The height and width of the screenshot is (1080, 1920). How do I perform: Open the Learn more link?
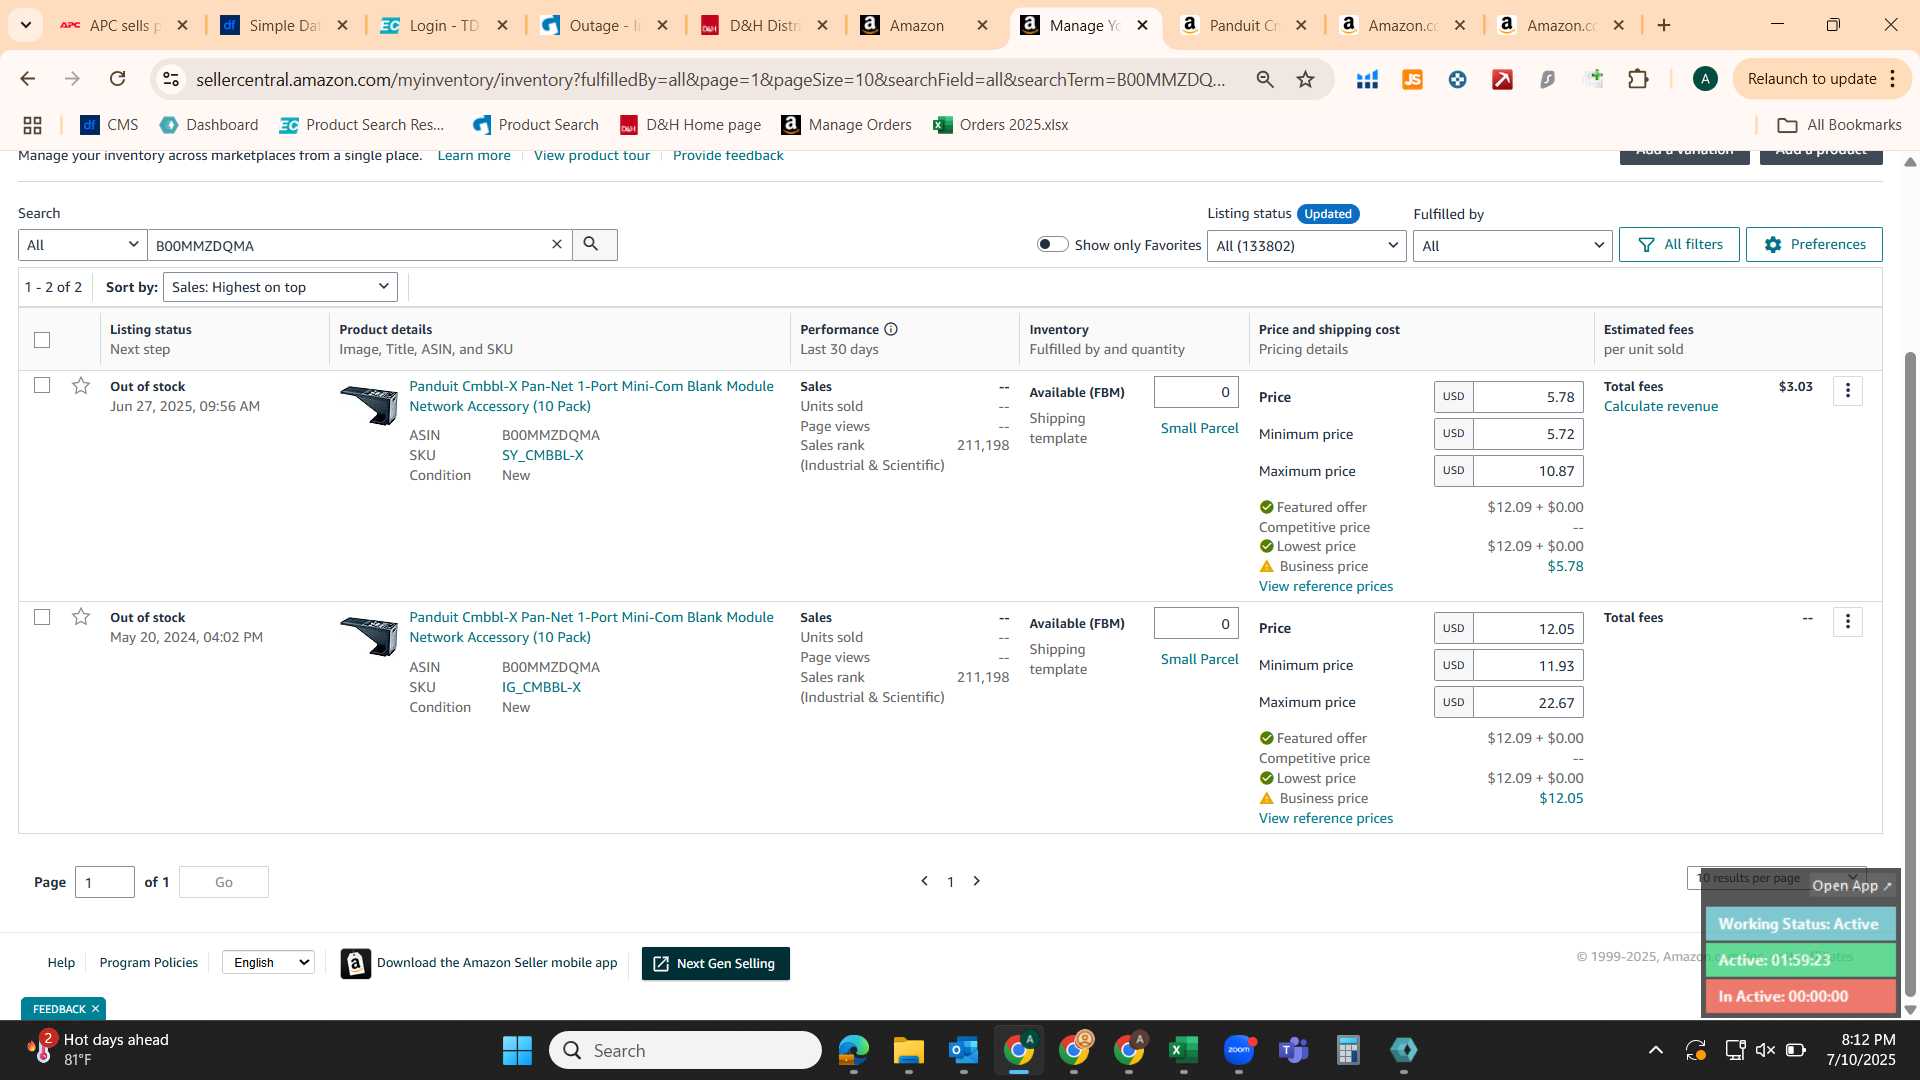(474, 156)
